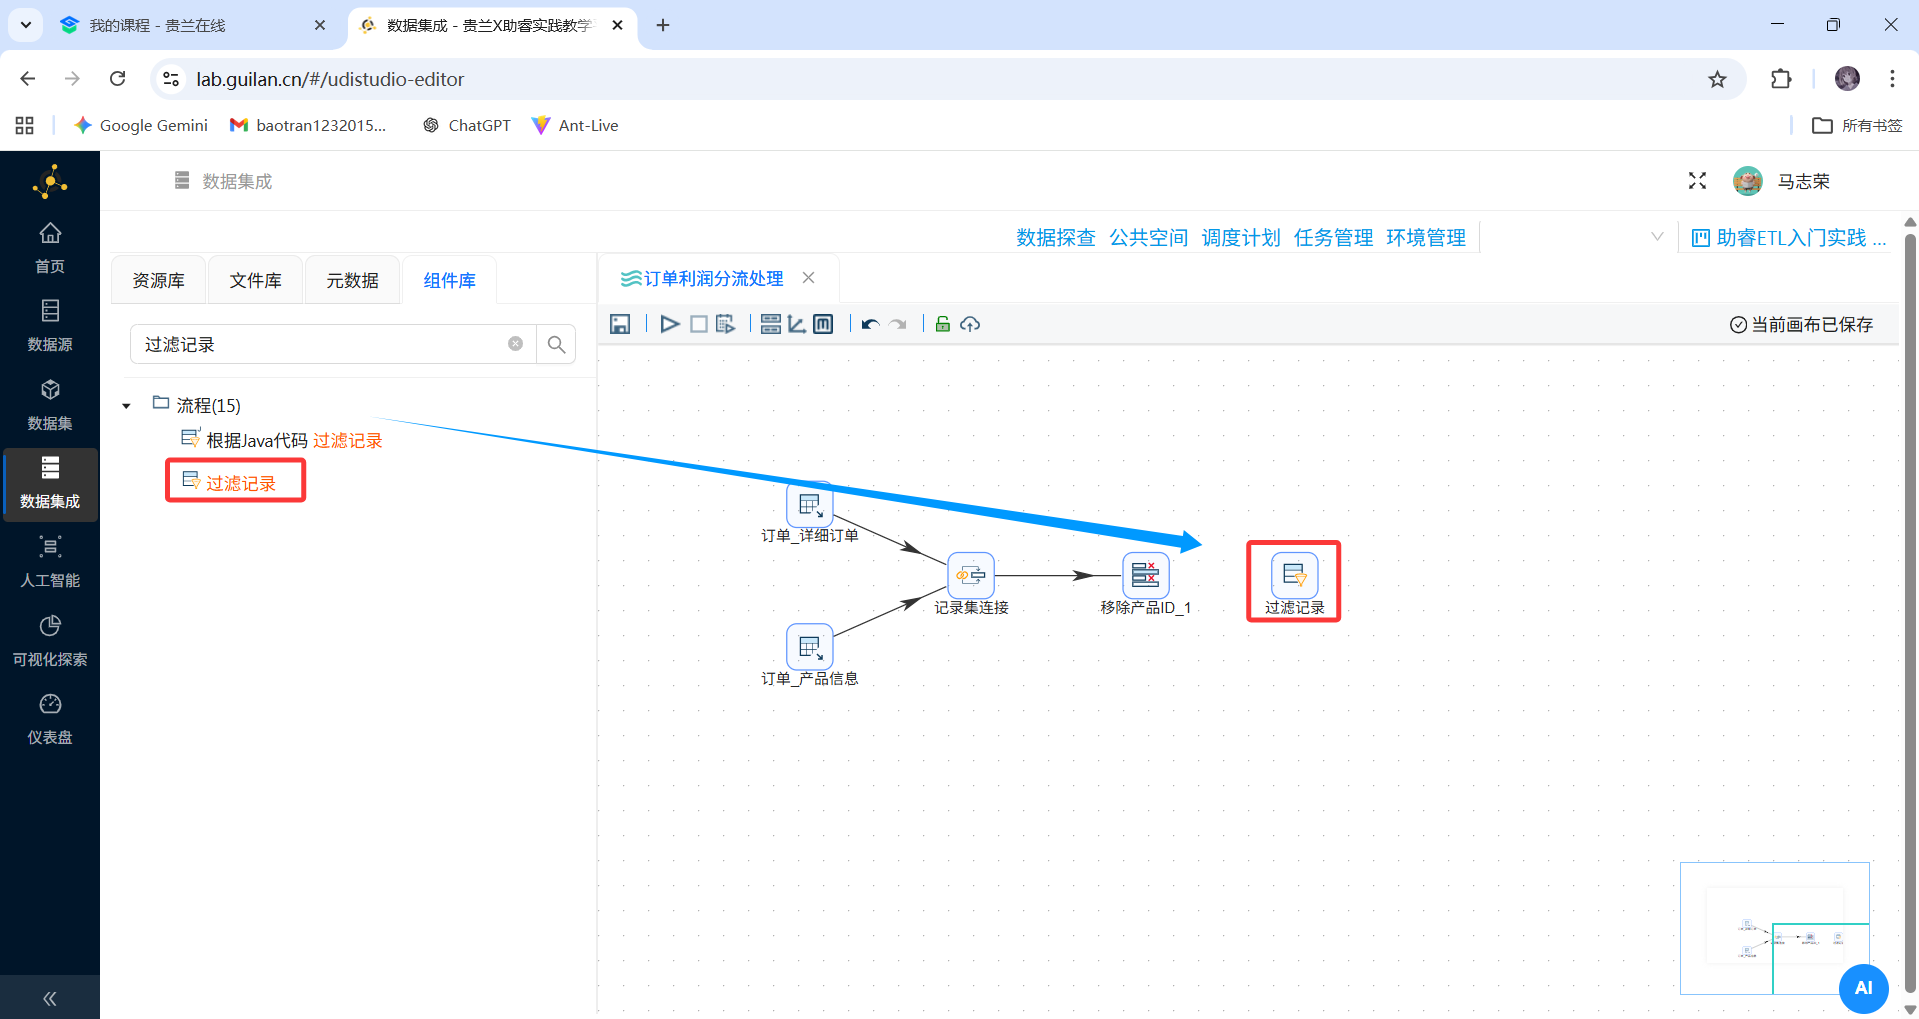Go to 首页 in sidebar
Screen dimensions: 1919x1019
pyautogui.click(x=50, y=248)
